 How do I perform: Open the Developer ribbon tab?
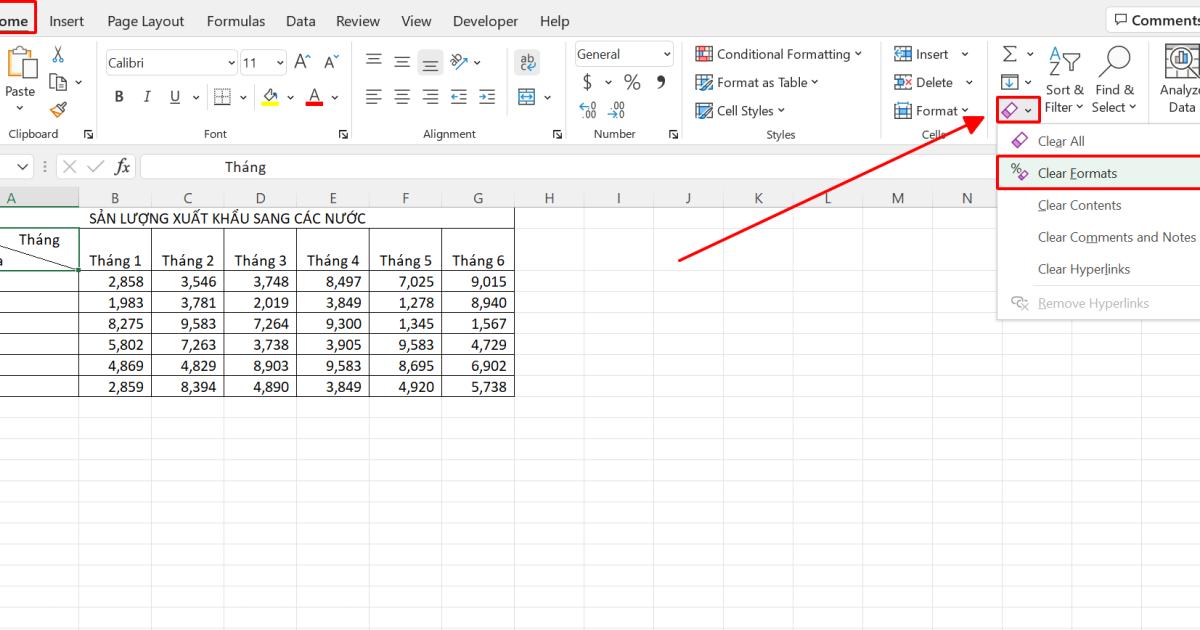click(x=485, y=20)
